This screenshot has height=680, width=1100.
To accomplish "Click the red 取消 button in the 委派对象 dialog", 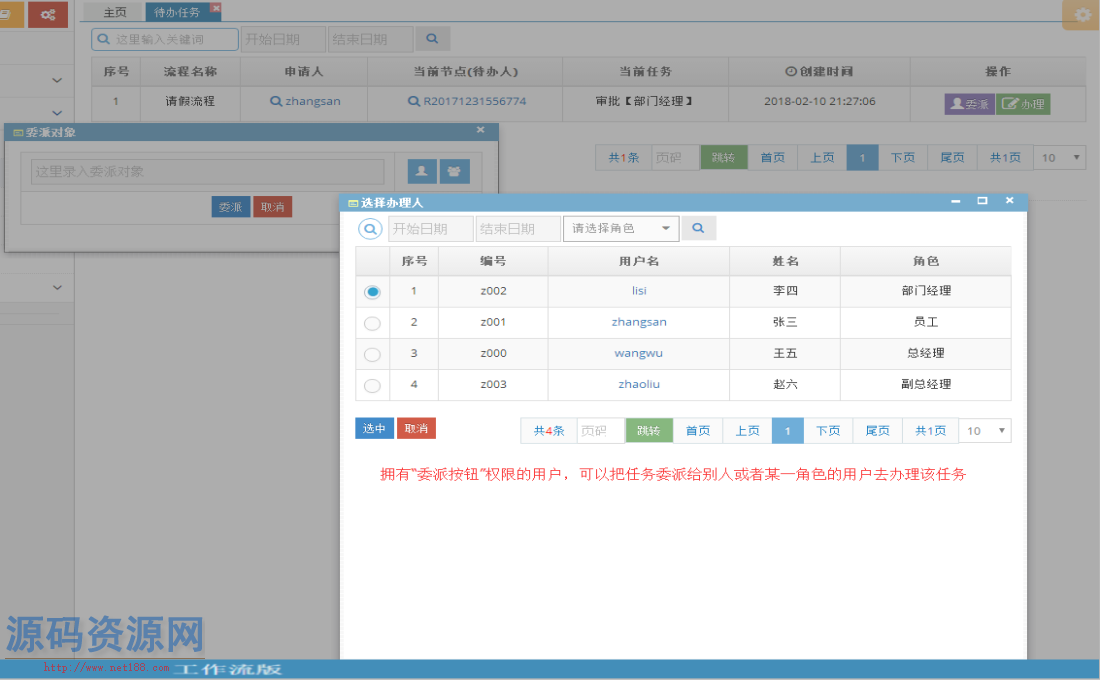I will (x=273, y=207).
